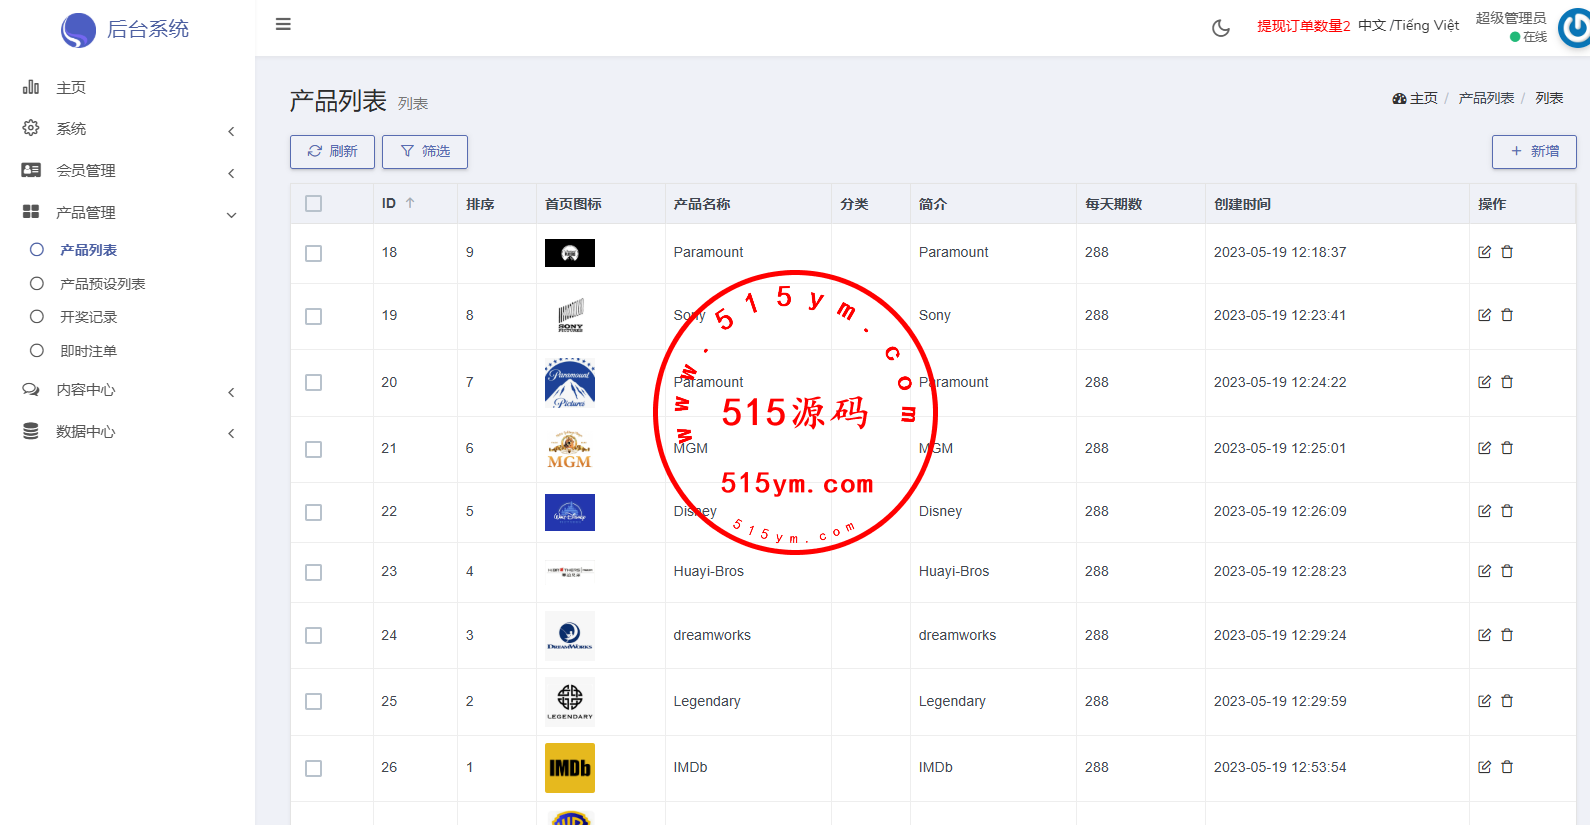Switch to dark mode moon icon
The image size is (1590, 825).
click(1221, 28)
